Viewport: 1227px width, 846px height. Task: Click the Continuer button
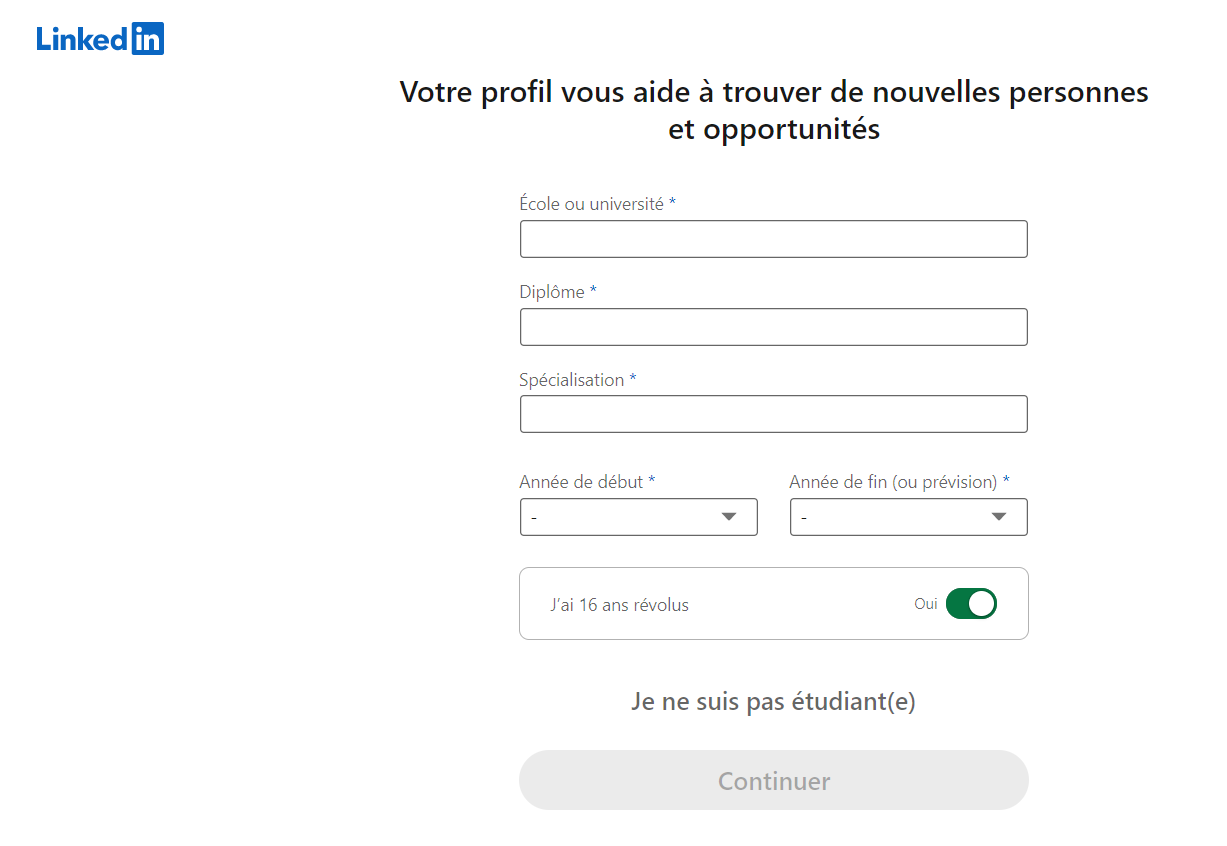coord(773,780)
